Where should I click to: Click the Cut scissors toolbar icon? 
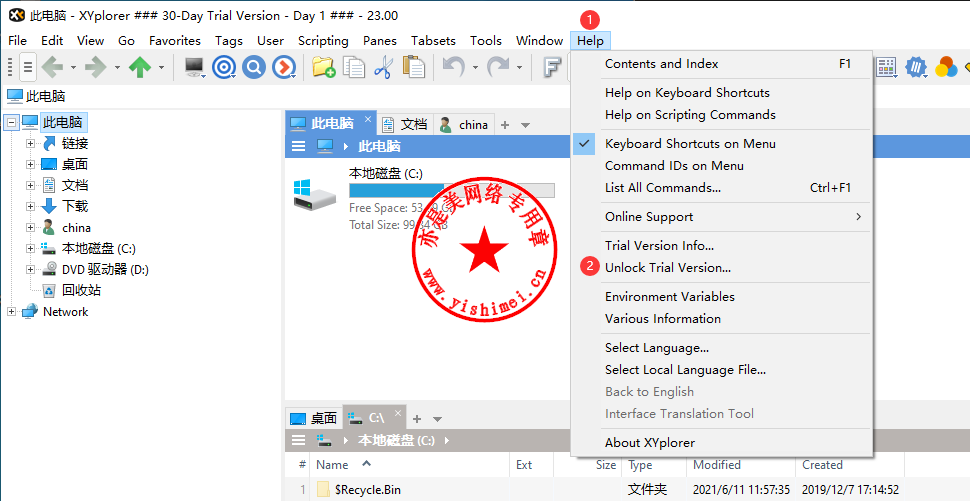pos(384,67)
